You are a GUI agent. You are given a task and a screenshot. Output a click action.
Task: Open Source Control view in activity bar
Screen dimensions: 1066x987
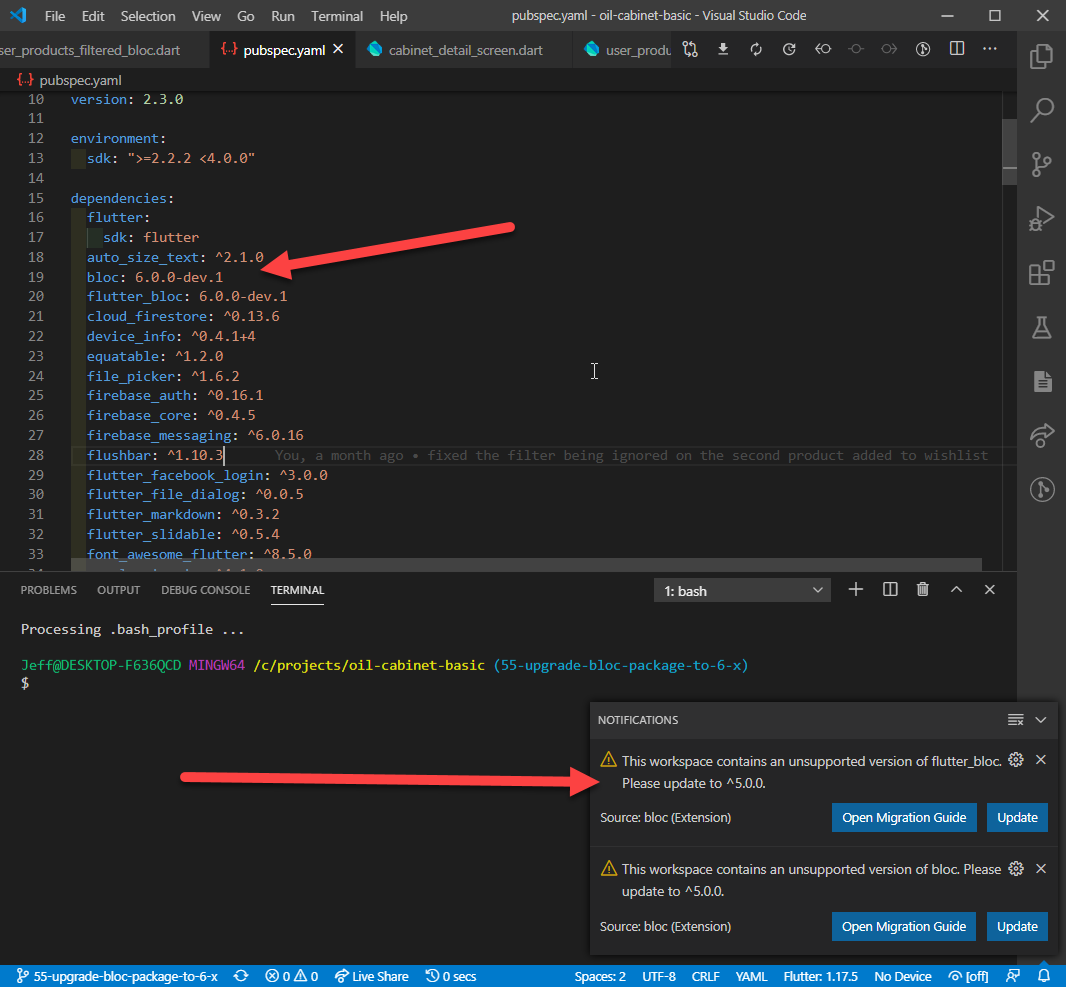point(1041,164)
